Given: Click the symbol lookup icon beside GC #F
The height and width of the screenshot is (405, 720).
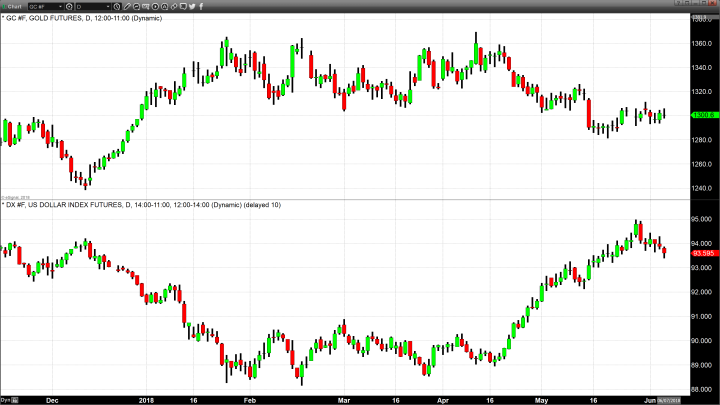Looking at the screenshot, I should coord(69,6).
